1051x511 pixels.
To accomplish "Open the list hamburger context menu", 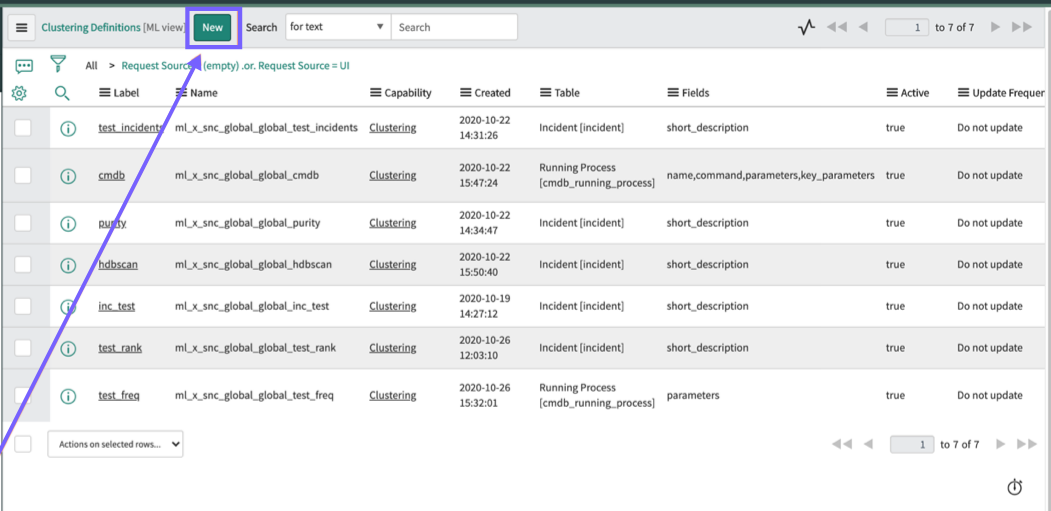I will 21,27.
